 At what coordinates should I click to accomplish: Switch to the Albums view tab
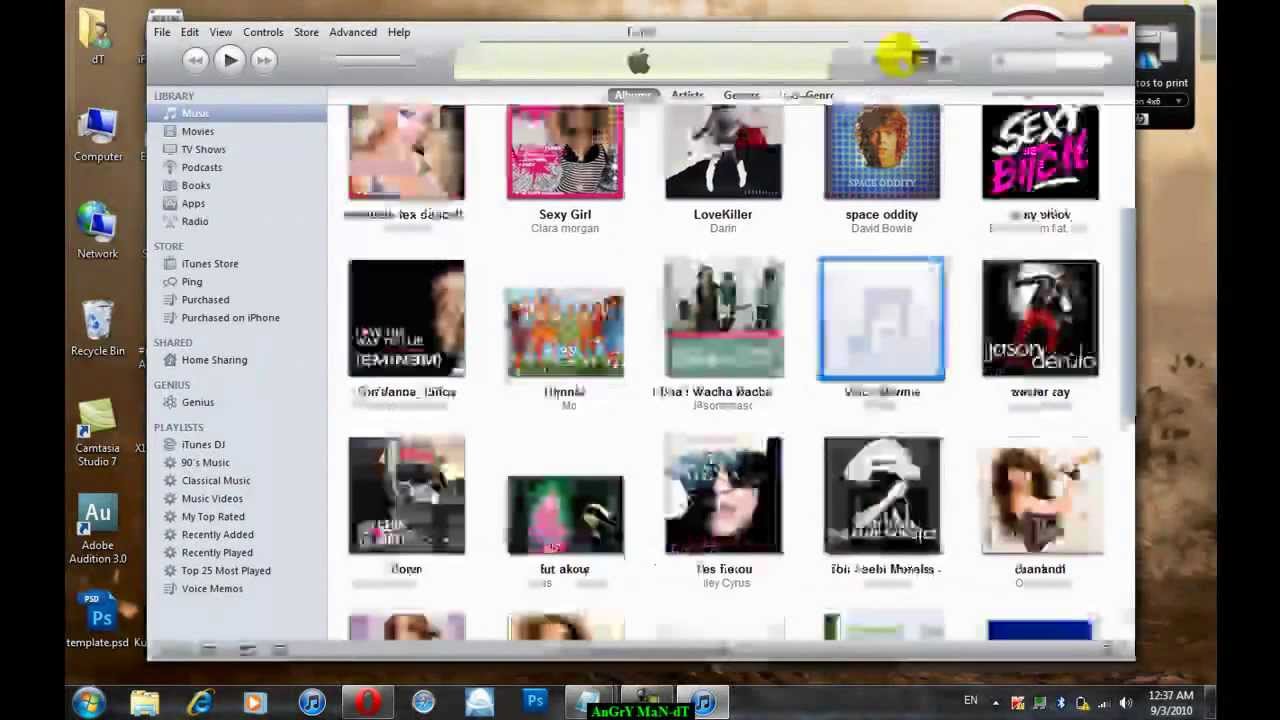[x=632, y=95]
